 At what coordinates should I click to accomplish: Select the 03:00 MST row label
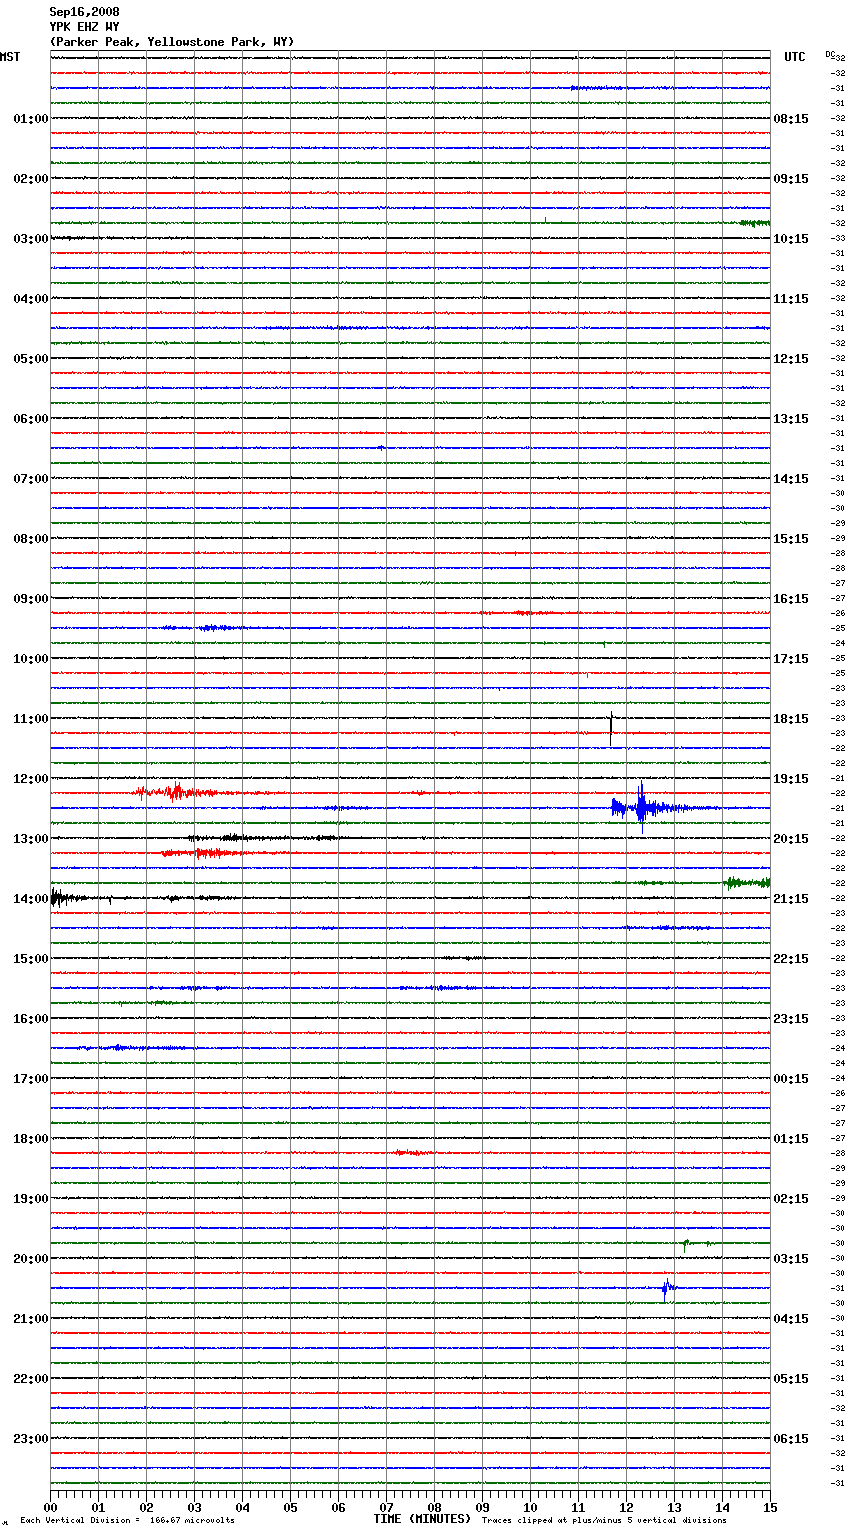click(31, 239)
